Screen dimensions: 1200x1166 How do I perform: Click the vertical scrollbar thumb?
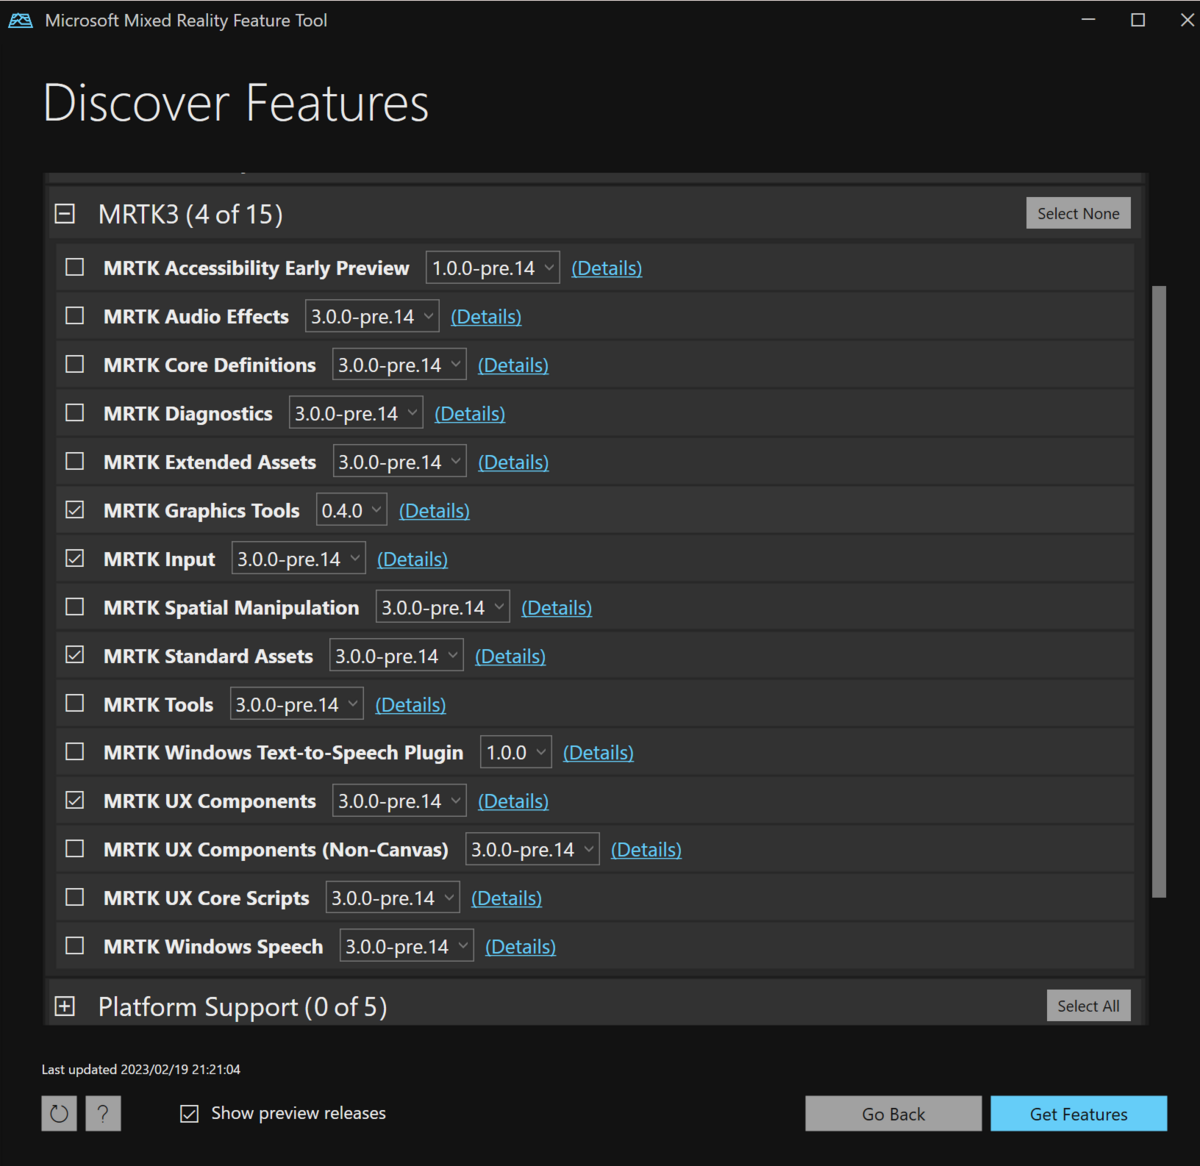pyautogui.click(x=1159, y=592)
